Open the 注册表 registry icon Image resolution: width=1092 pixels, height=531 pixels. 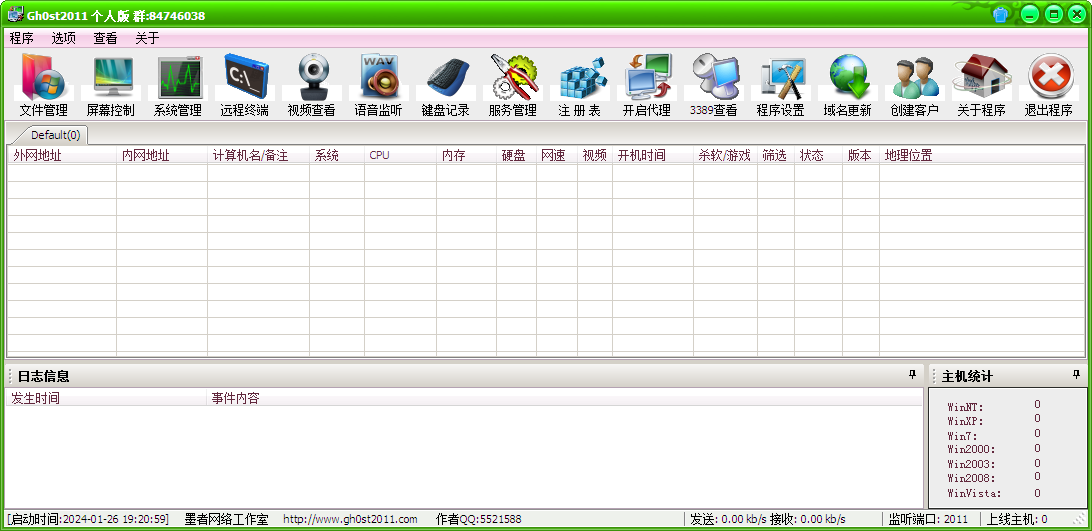click(x=580, y=85)
